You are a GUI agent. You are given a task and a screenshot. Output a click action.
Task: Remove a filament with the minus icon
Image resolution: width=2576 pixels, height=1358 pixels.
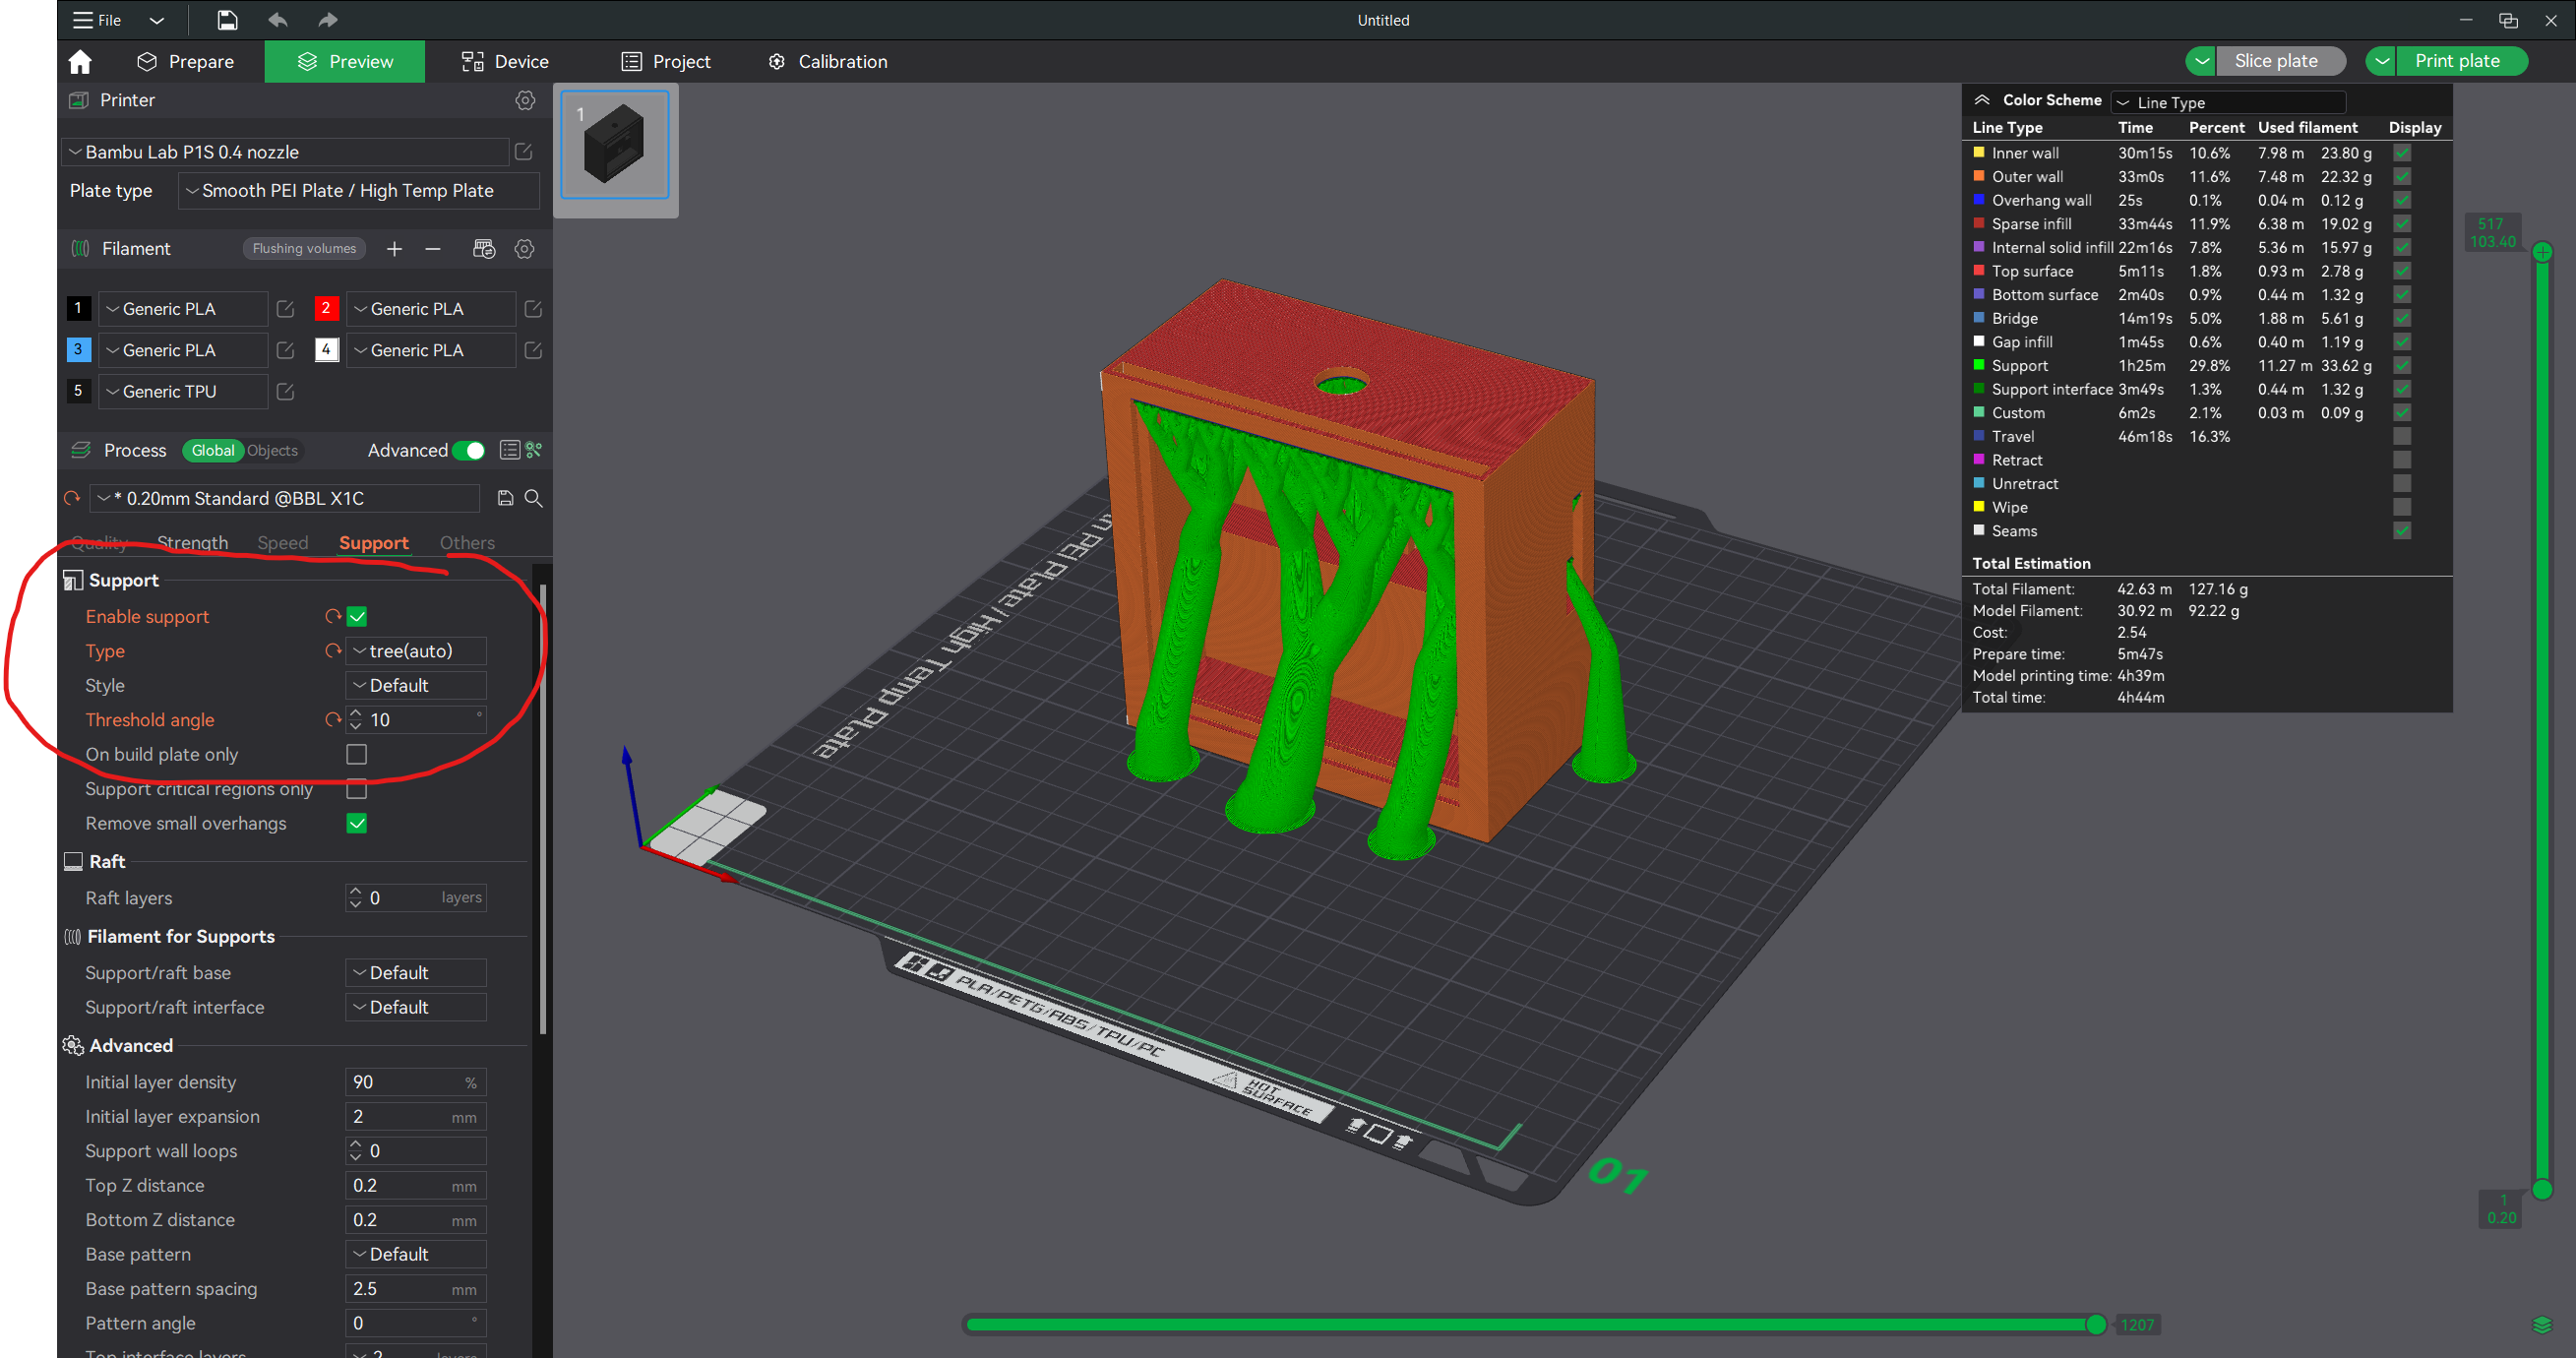(x=433, y=249)
